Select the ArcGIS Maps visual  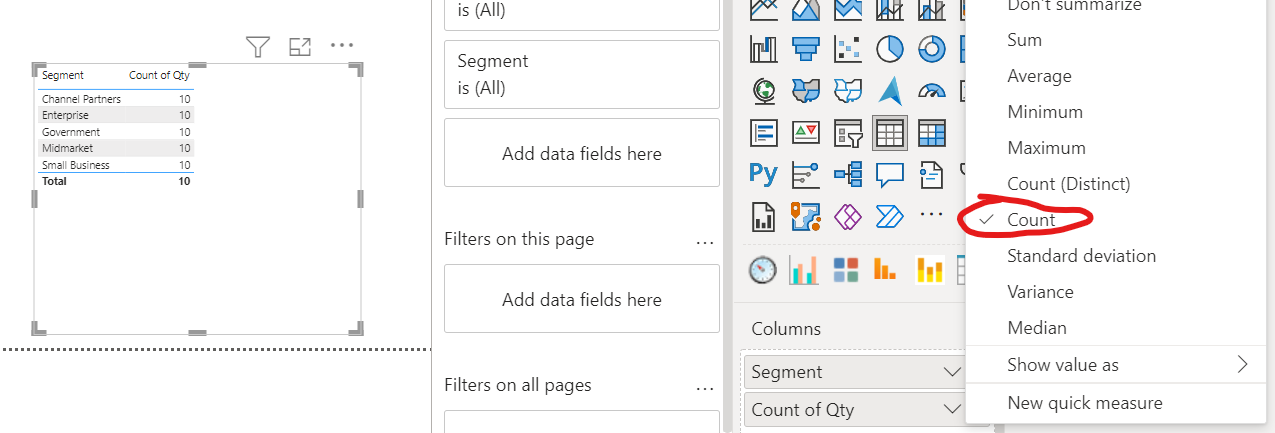pos(806,216)
